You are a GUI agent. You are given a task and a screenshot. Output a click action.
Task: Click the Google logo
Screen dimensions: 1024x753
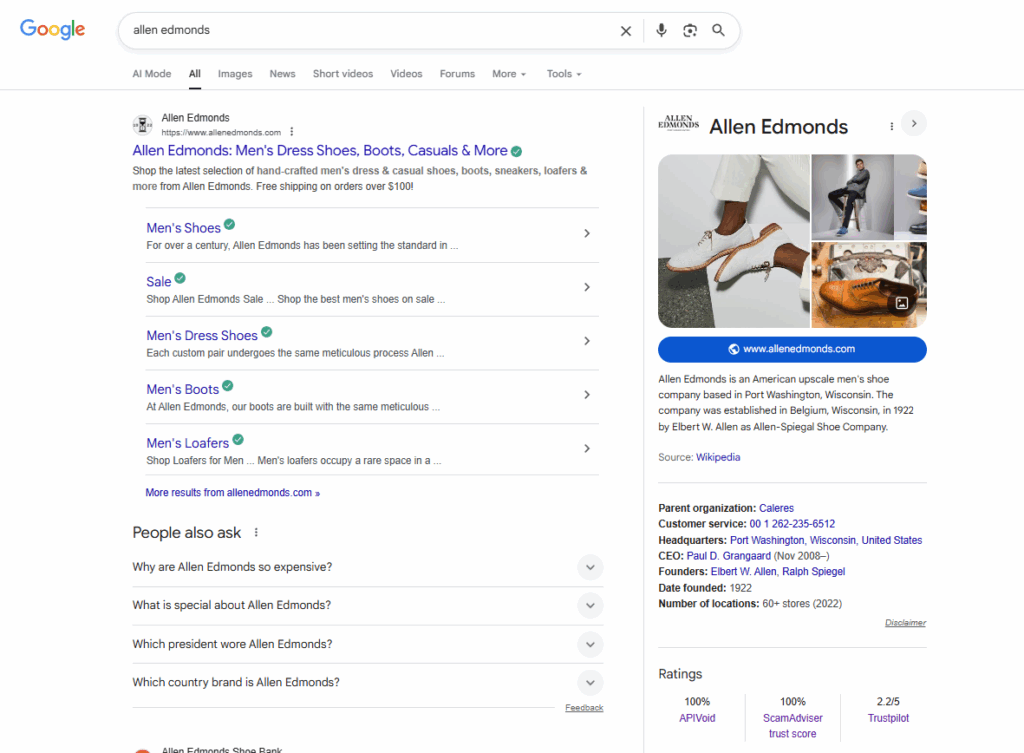tap(52, 29)
